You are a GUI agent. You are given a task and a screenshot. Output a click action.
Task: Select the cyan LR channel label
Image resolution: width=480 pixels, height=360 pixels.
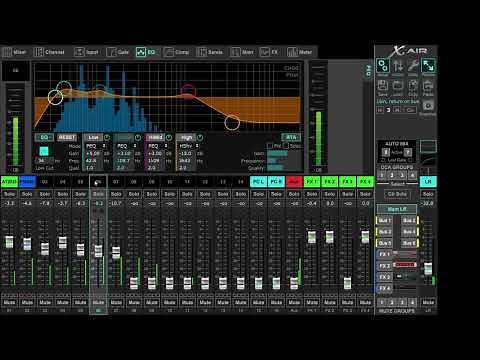[x=428, y=182]
